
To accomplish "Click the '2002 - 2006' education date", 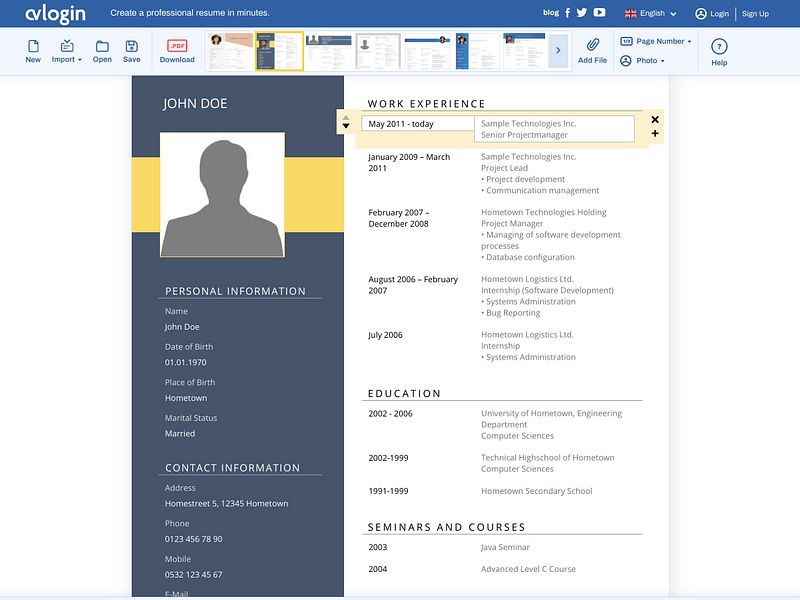I will [390, 414].
